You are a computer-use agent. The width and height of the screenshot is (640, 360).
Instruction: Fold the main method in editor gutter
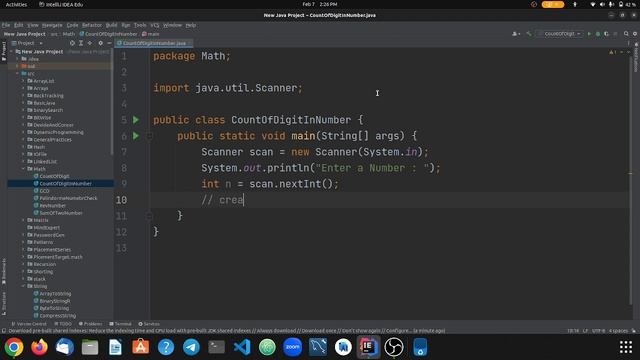pos(149,136)
